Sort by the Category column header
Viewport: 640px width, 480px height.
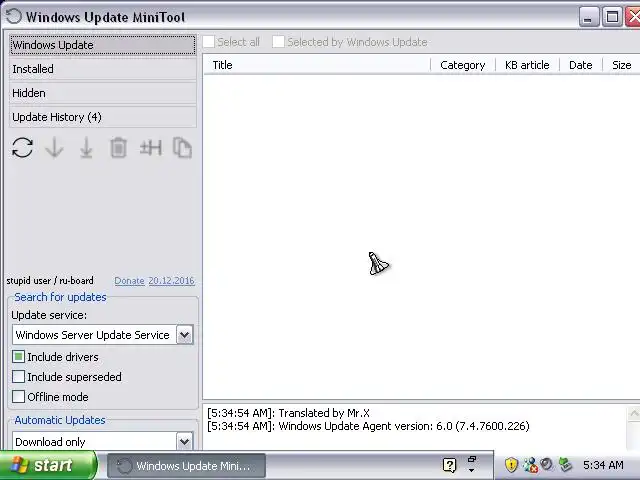tap(463, 65)
